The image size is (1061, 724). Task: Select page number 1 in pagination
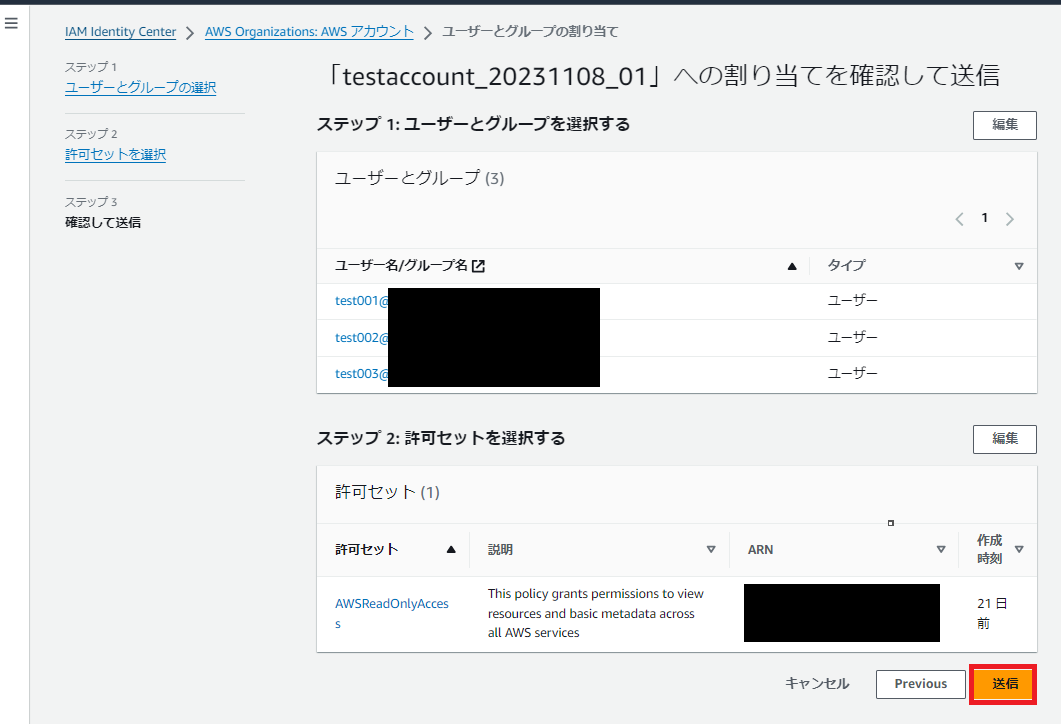[x=985, y=218]
